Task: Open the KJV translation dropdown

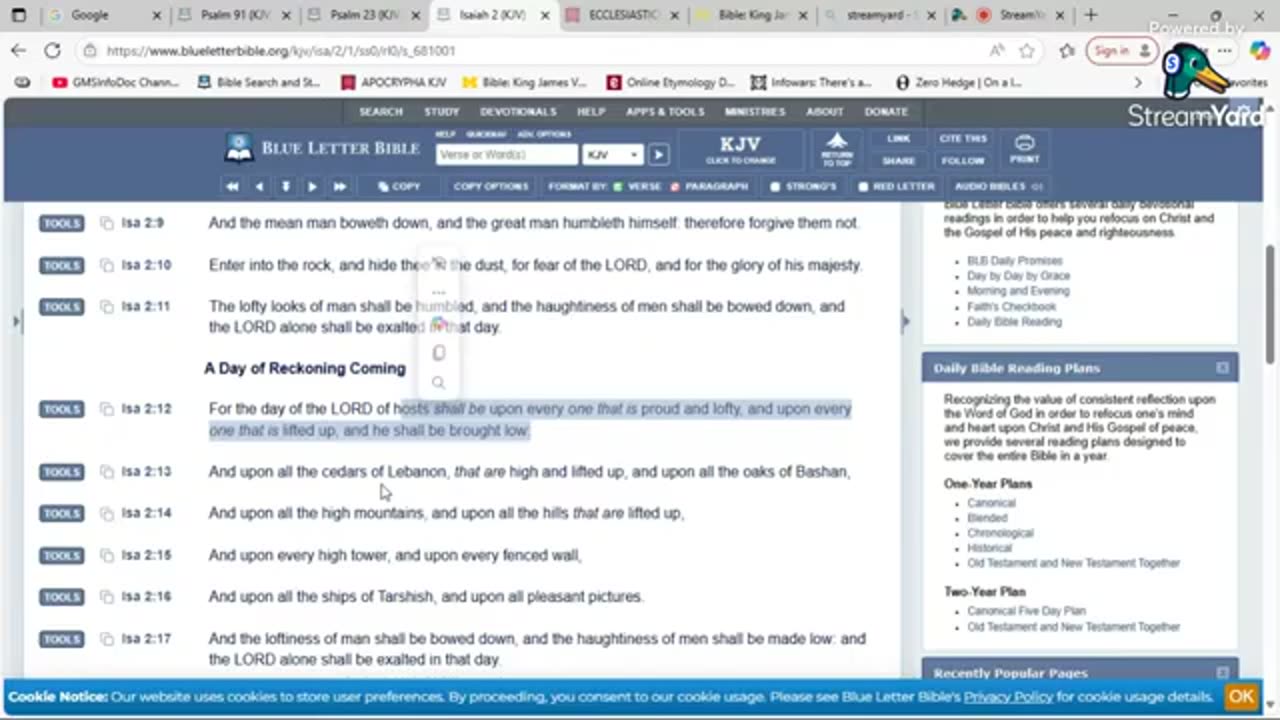Action: pos(612,155)
